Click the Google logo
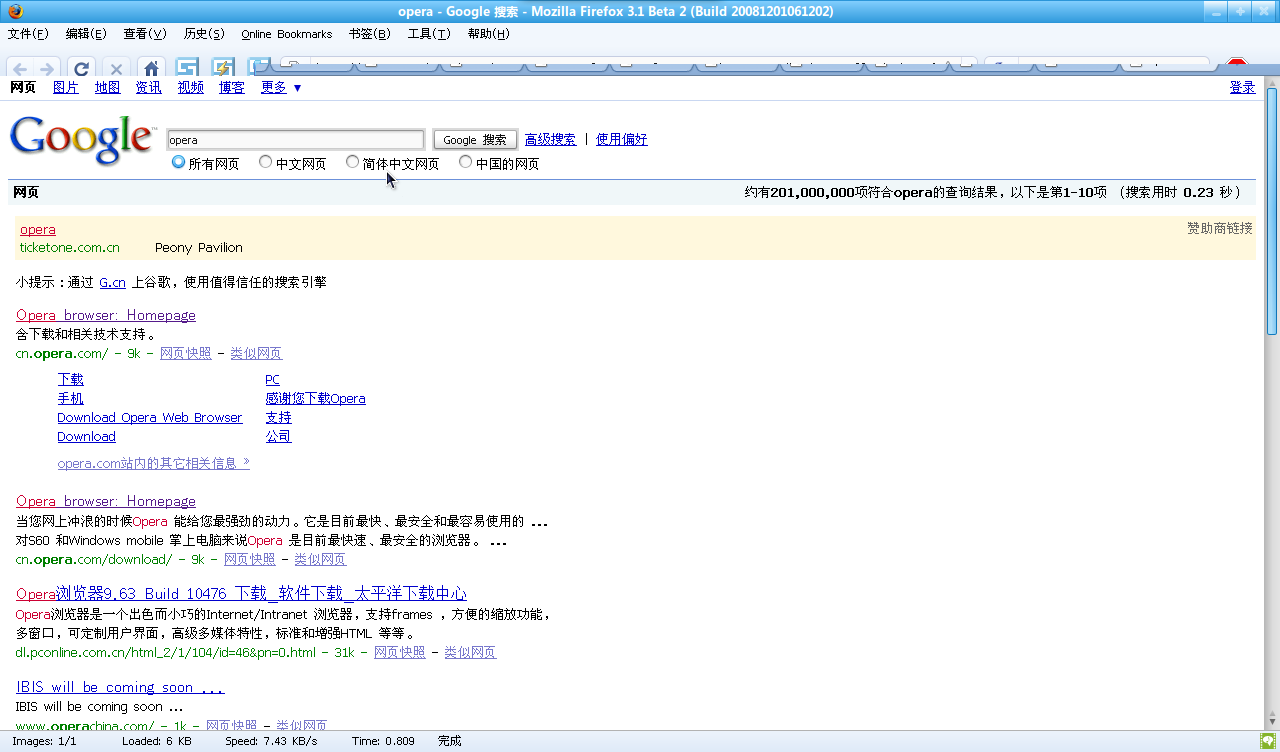The image size is (1280, 752). pyautogui.click(x=83, y=139)
